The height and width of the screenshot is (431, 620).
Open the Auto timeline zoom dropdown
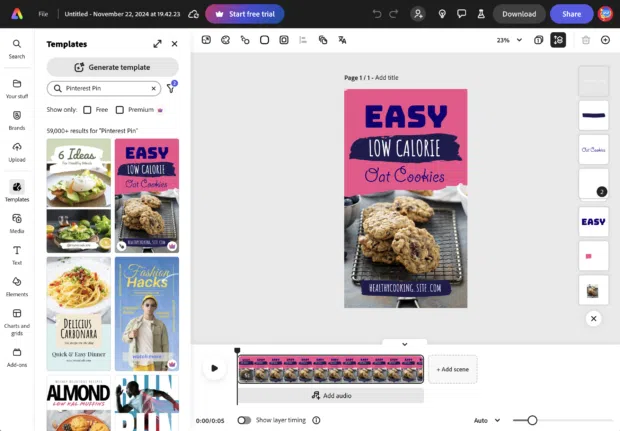[487, 420]
